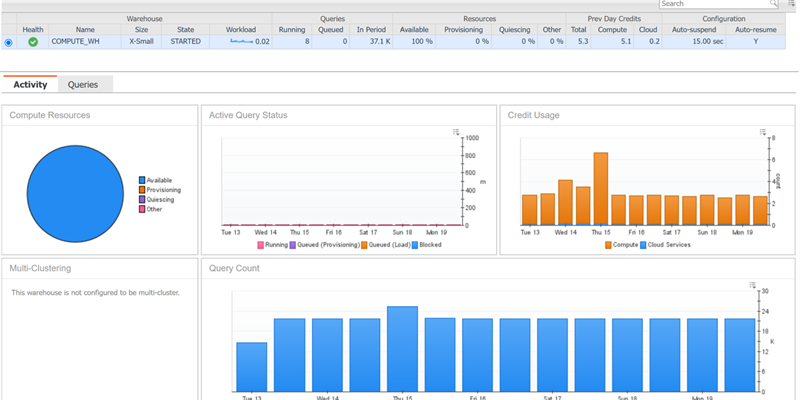Image resolution: width=800 pixels, height=400 pixels.
Task: Switch to the Activity tab
Action: (30, 85)
